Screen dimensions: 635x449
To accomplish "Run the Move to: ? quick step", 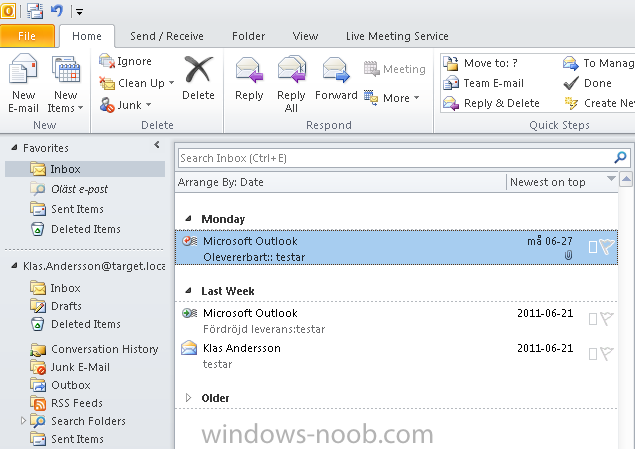I will (x=480, y=63).
